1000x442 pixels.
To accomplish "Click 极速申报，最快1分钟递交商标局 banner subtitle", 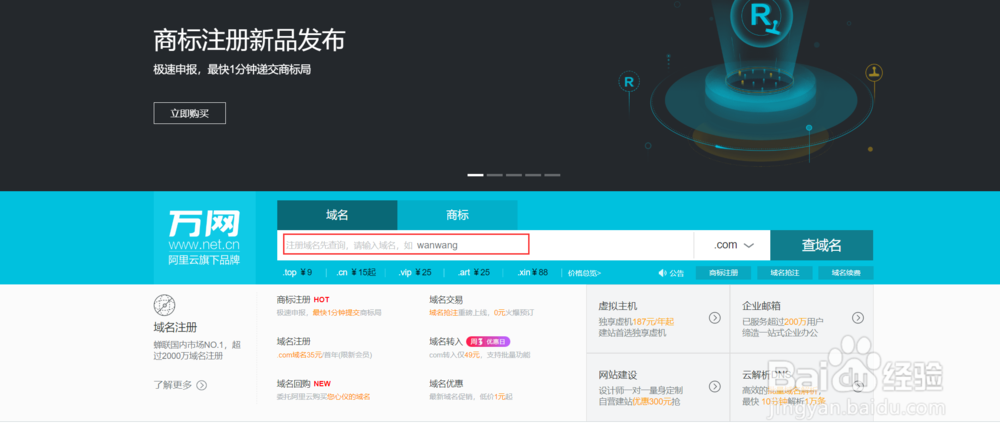I will [232, 69].
